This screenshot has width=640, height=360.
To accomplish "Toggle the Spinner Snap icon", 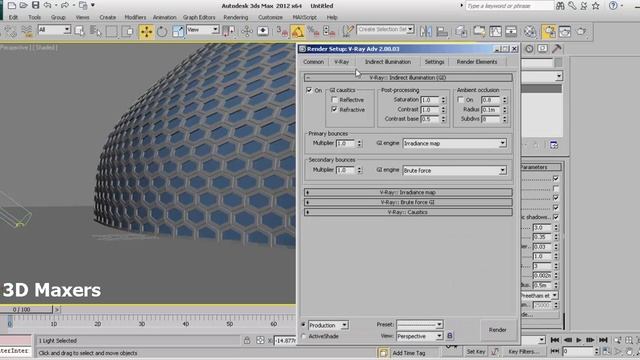I will (329, 31).
